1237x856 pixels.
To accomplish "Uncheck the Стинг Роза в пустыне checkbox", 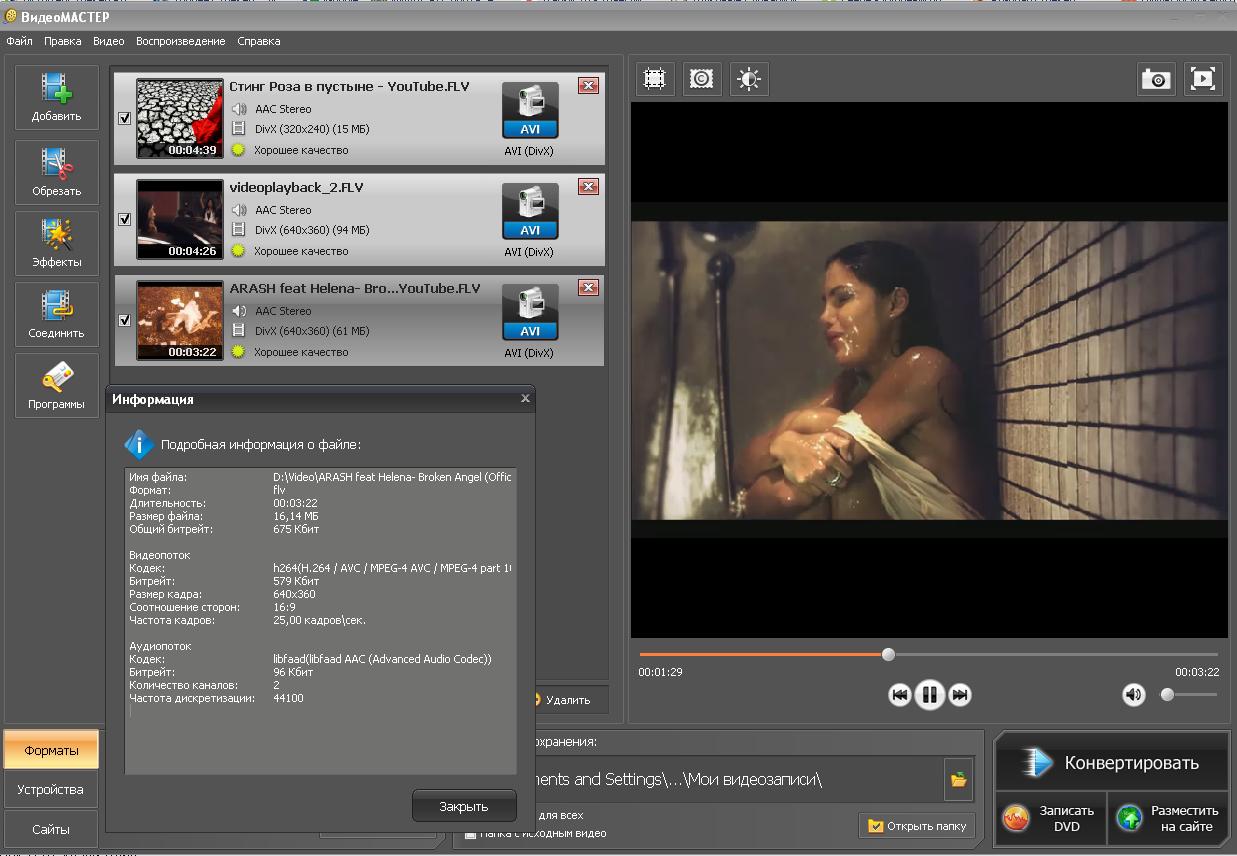I will pyautogui.click(x=125, y=118).
